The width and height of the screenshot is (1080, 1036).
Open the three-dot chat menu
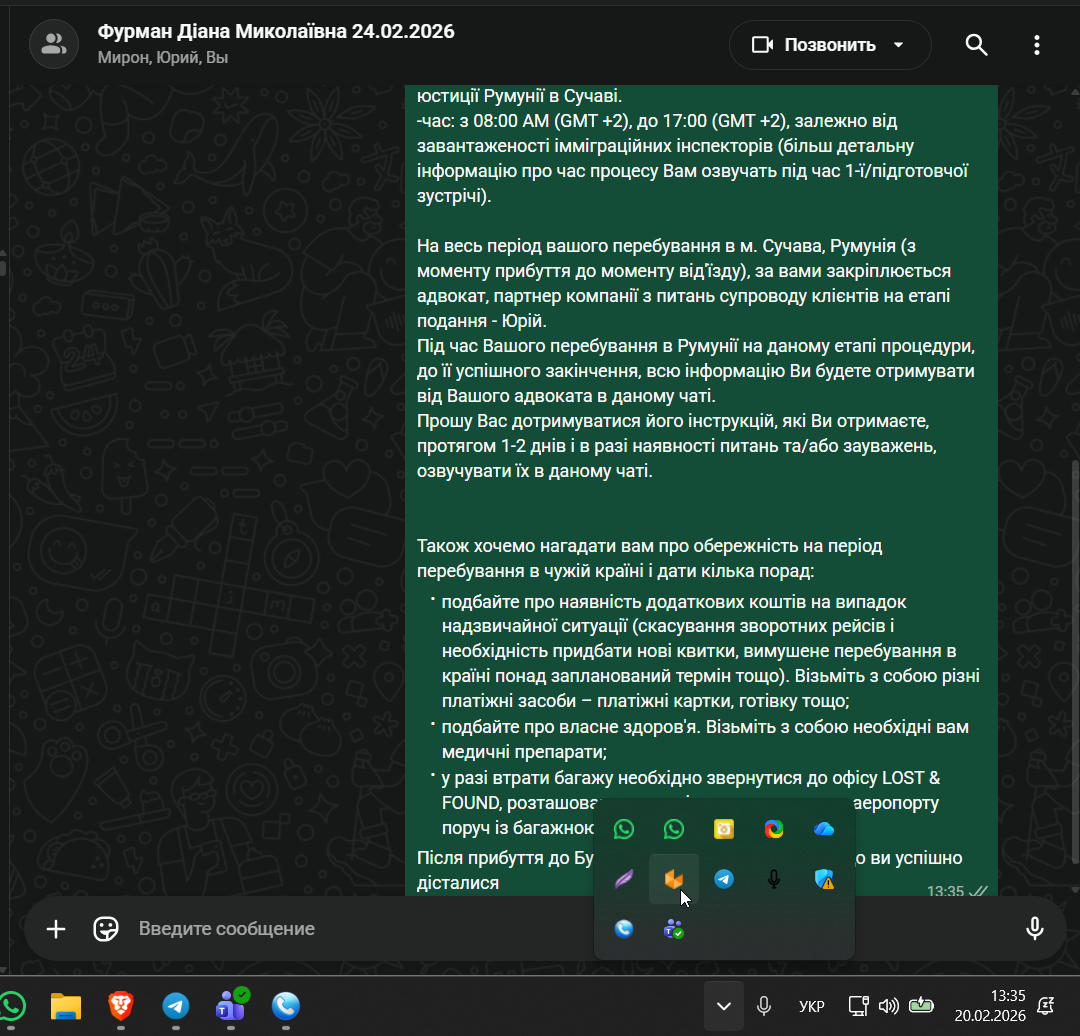pos(1037,45)
